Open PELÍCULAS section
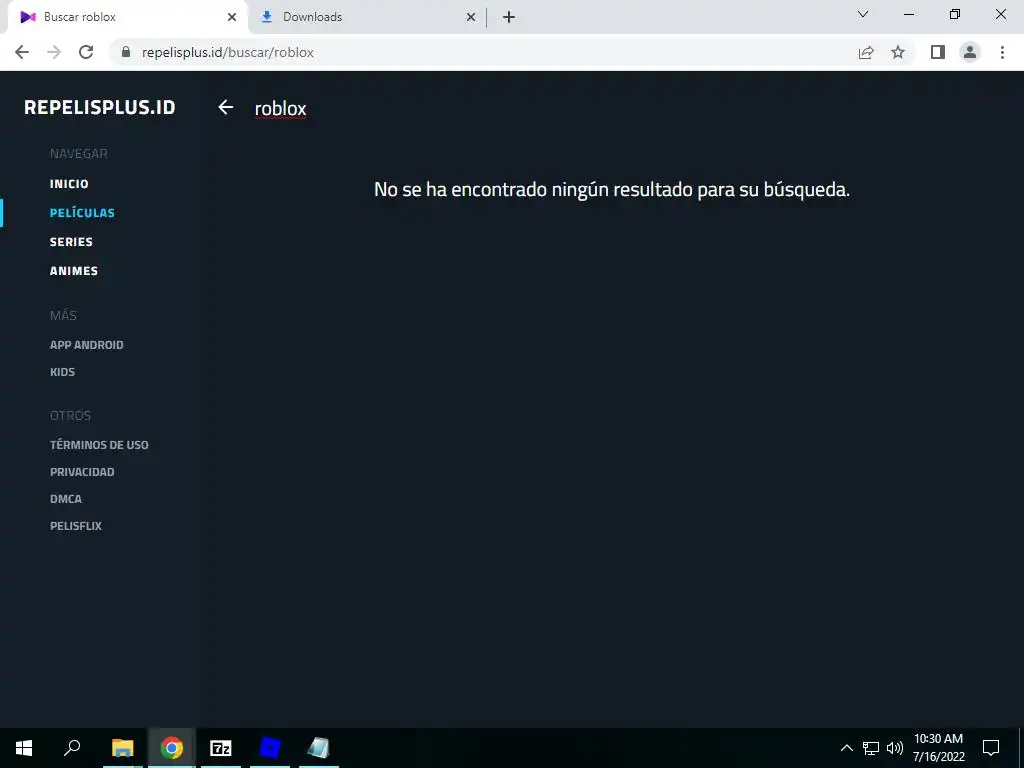Viewport: 1024px width, 768px height. (x=82, y=213)
